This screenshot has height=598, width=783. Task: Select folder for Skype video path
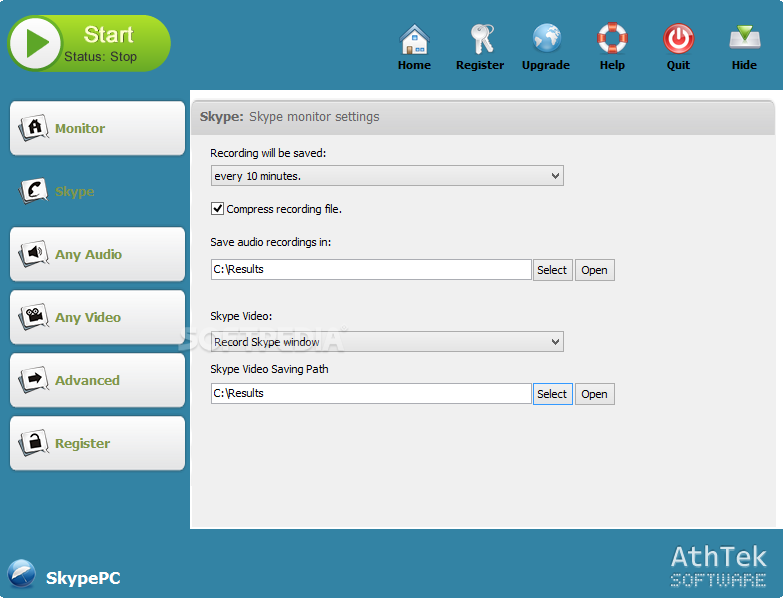[552, 394]
